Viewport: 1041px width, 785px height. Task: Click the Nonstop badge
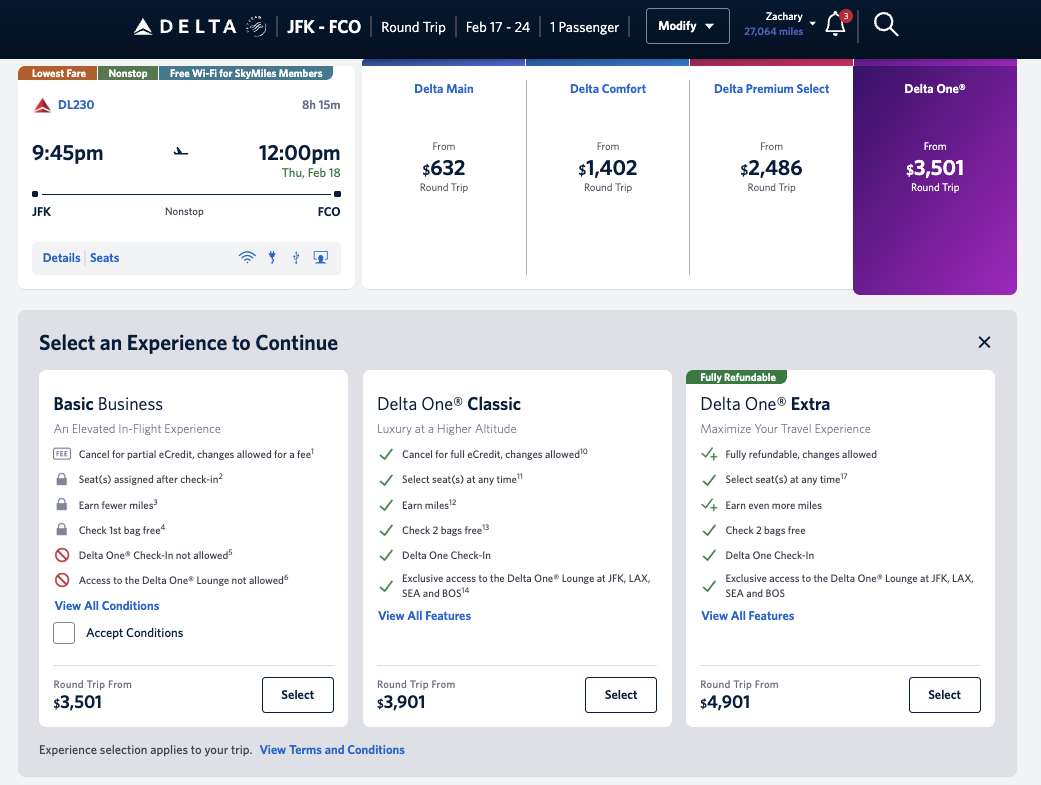tap(128, 73)
